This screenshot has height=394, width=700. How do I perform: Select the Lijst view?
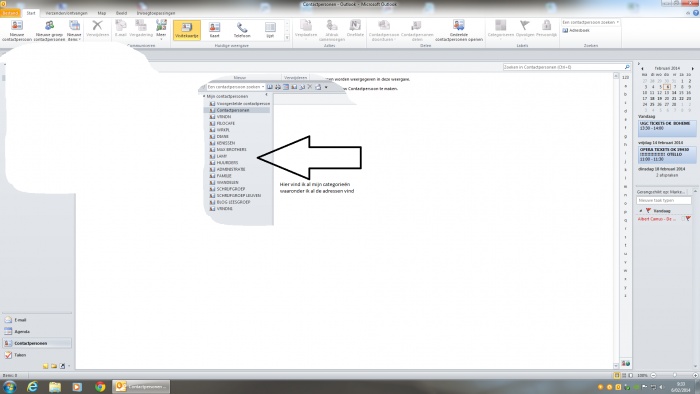tap(270, 30)
